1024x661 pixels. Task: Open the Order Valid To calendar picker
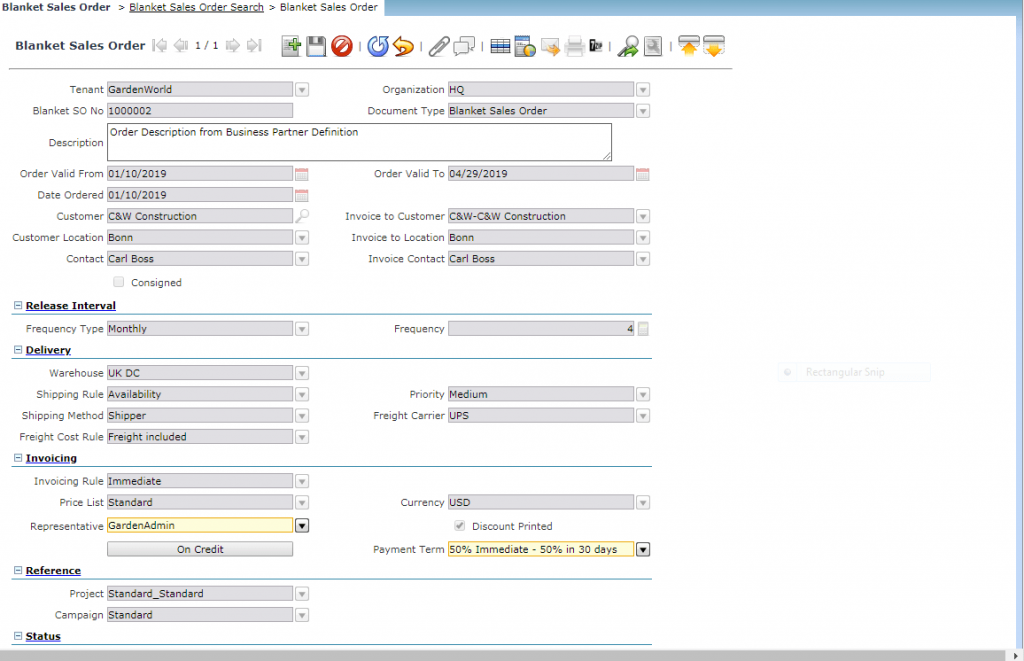pyautogui.click(x=643, y=174)
